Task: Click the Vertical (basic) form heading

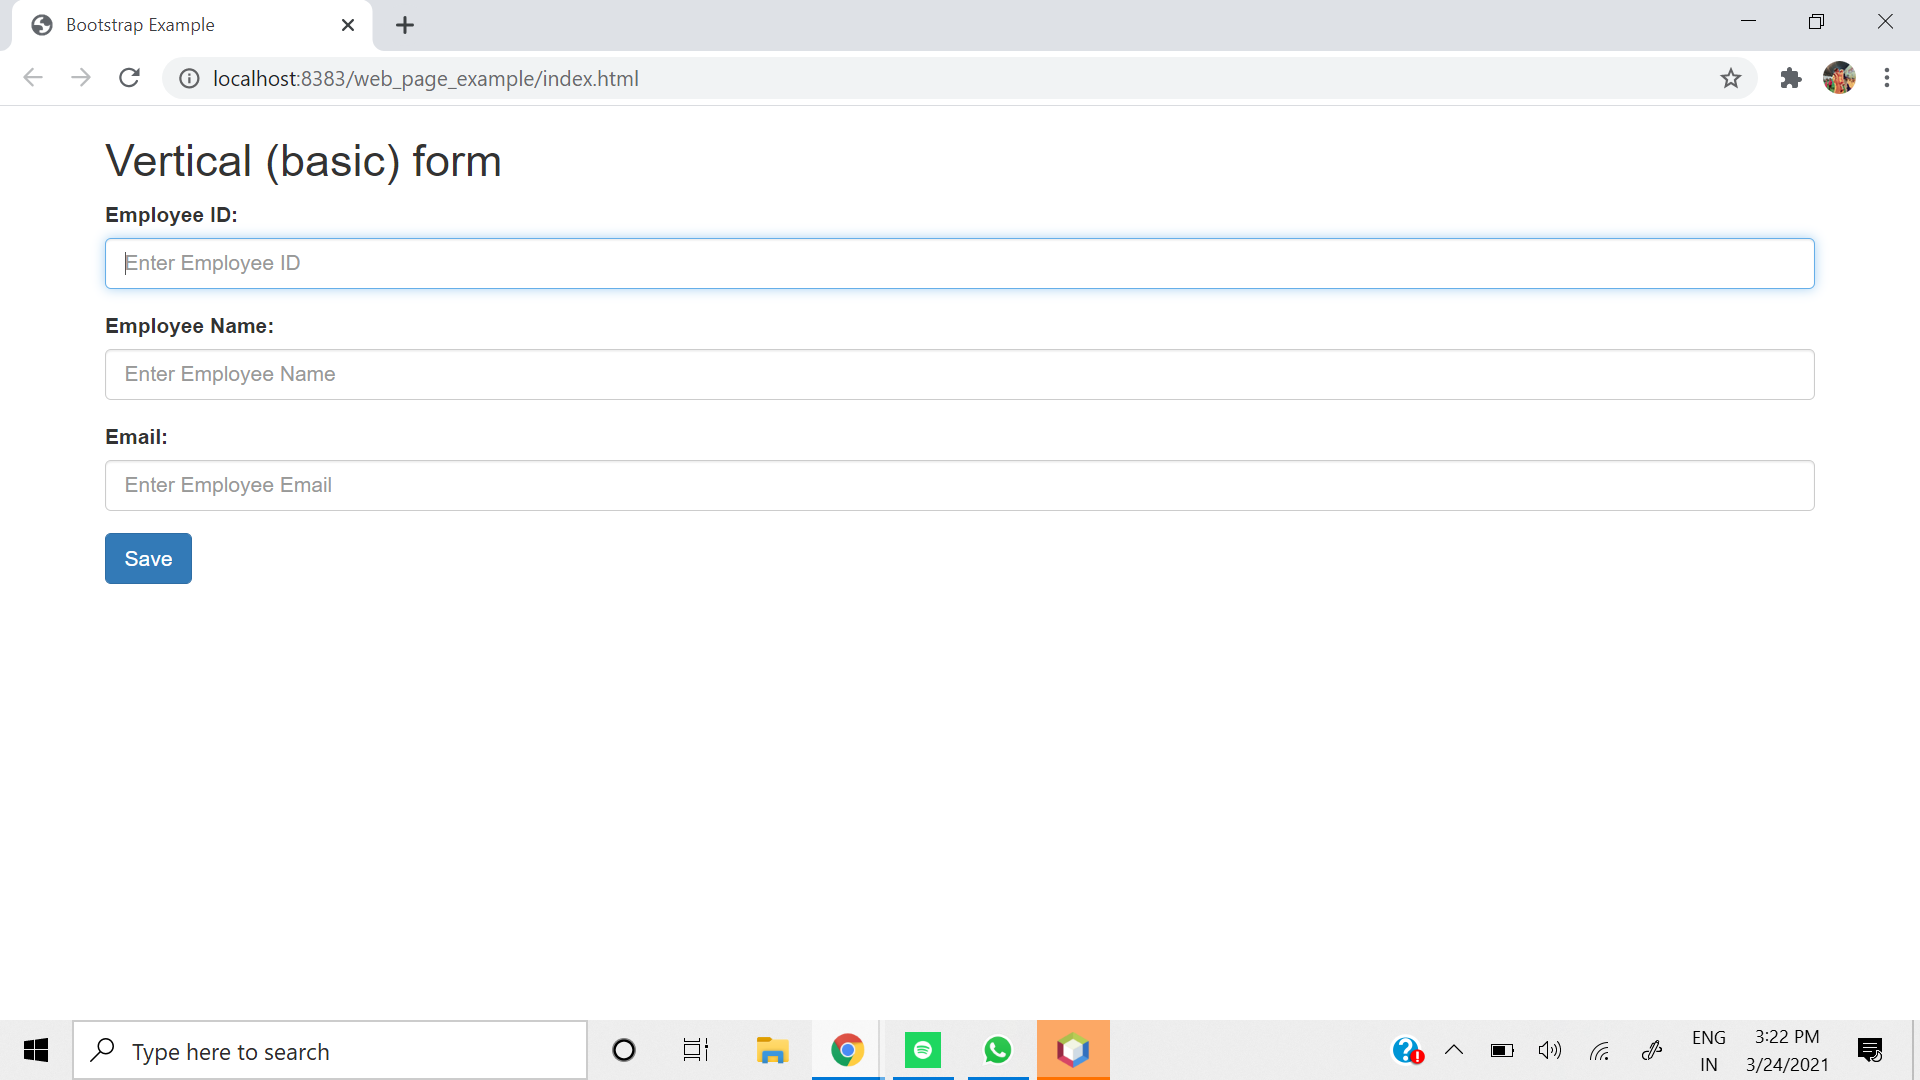Action: point(303,161)
